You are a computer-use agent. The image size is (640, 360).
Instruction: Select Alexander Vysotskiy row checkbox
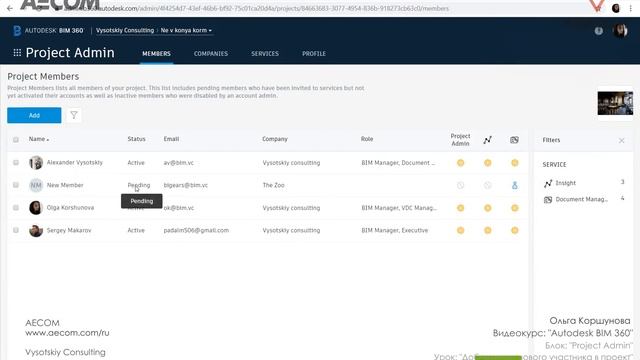pos(16,162)
